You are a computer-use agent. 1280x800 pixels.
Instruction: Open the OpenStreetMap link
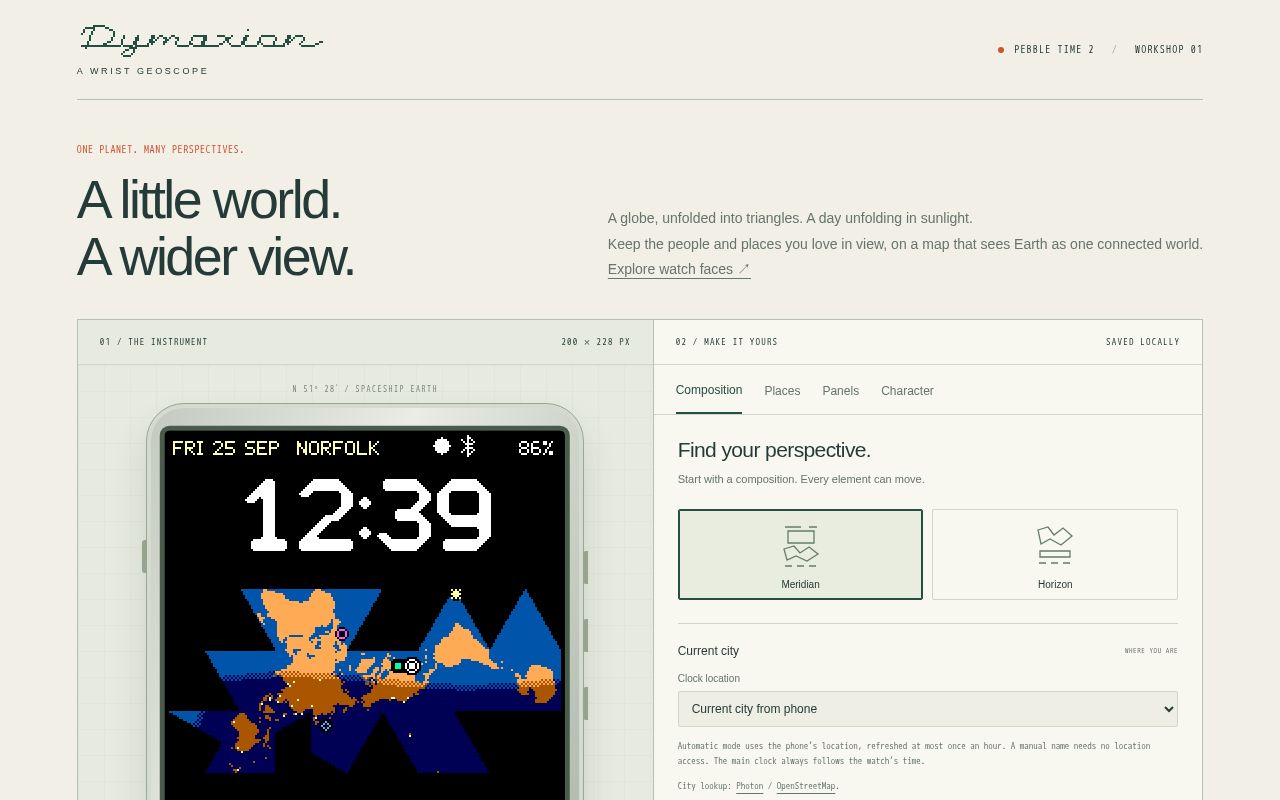805,786
